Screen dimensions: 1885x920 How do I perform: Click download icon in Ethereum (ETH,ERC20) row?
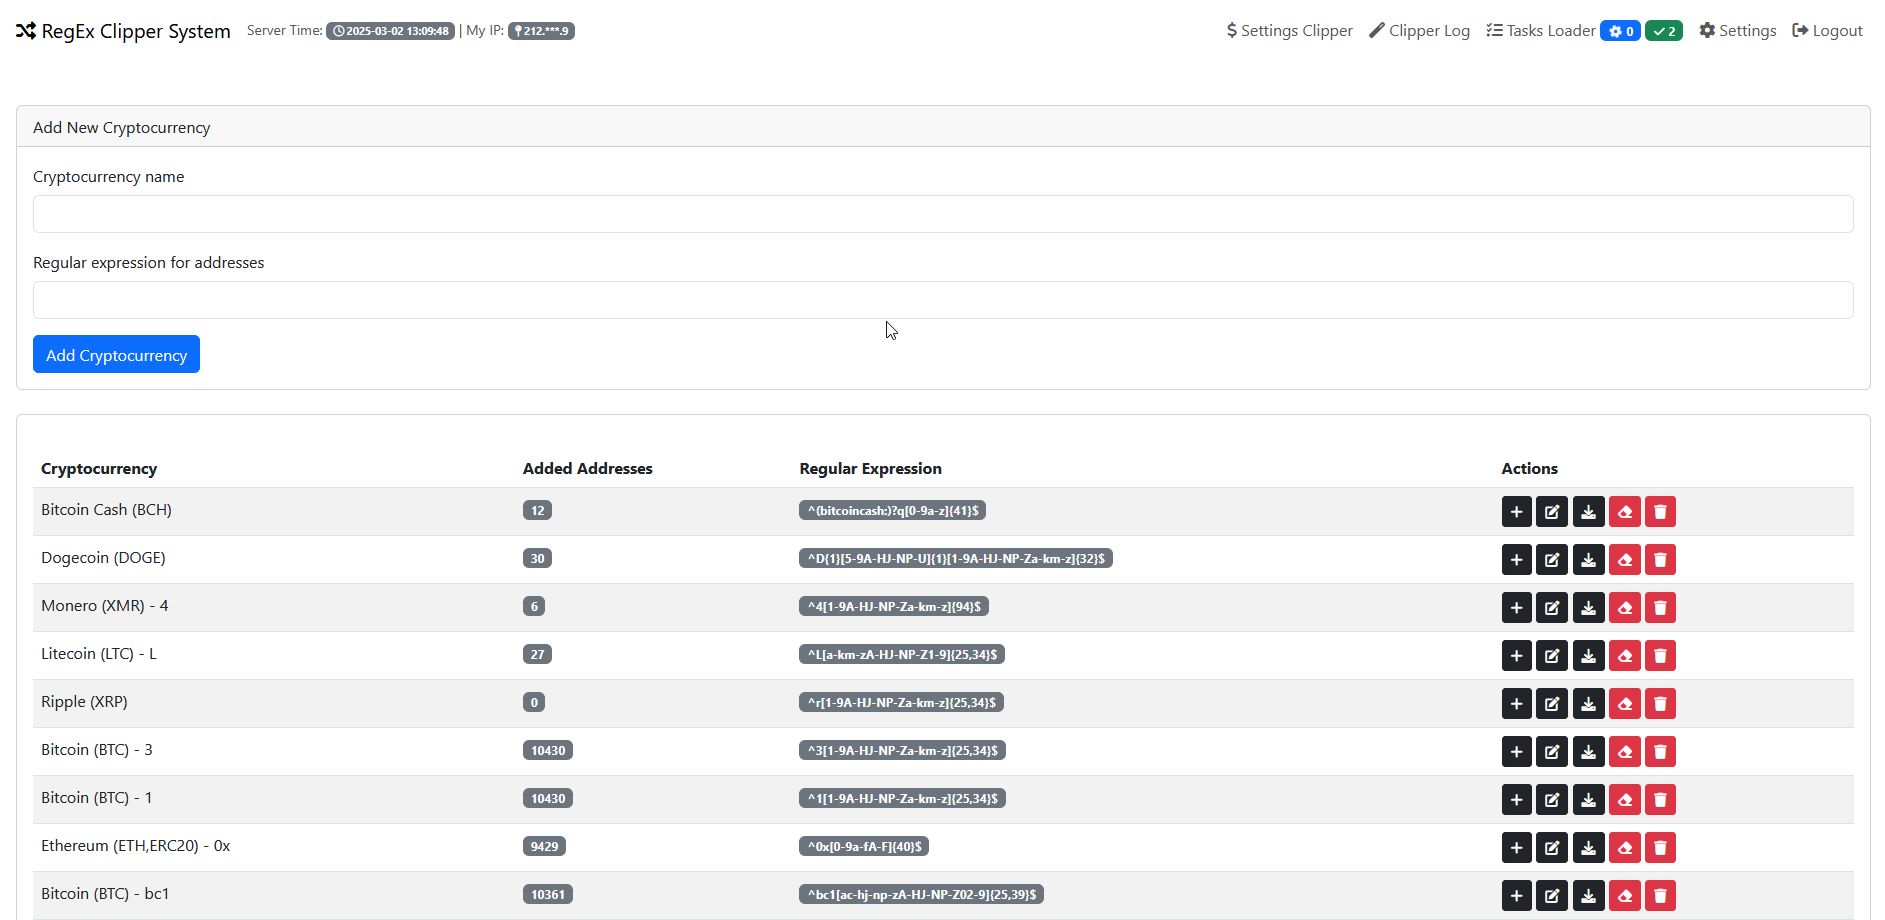(x=1588, y=848)
